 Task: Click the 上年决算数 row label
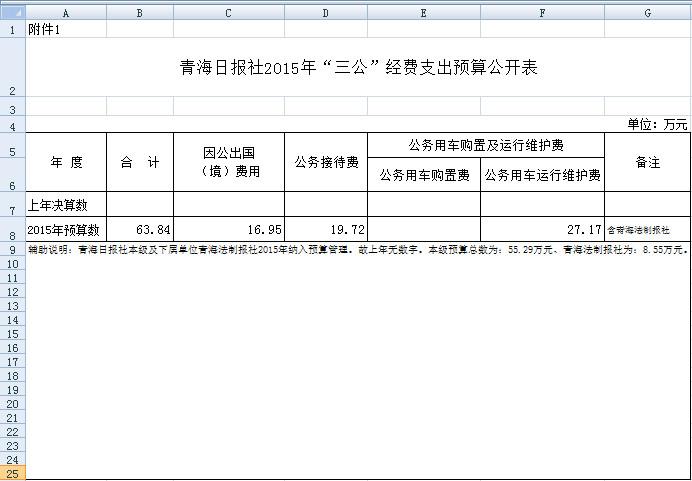pyautogui.click(x=66, y=204)
